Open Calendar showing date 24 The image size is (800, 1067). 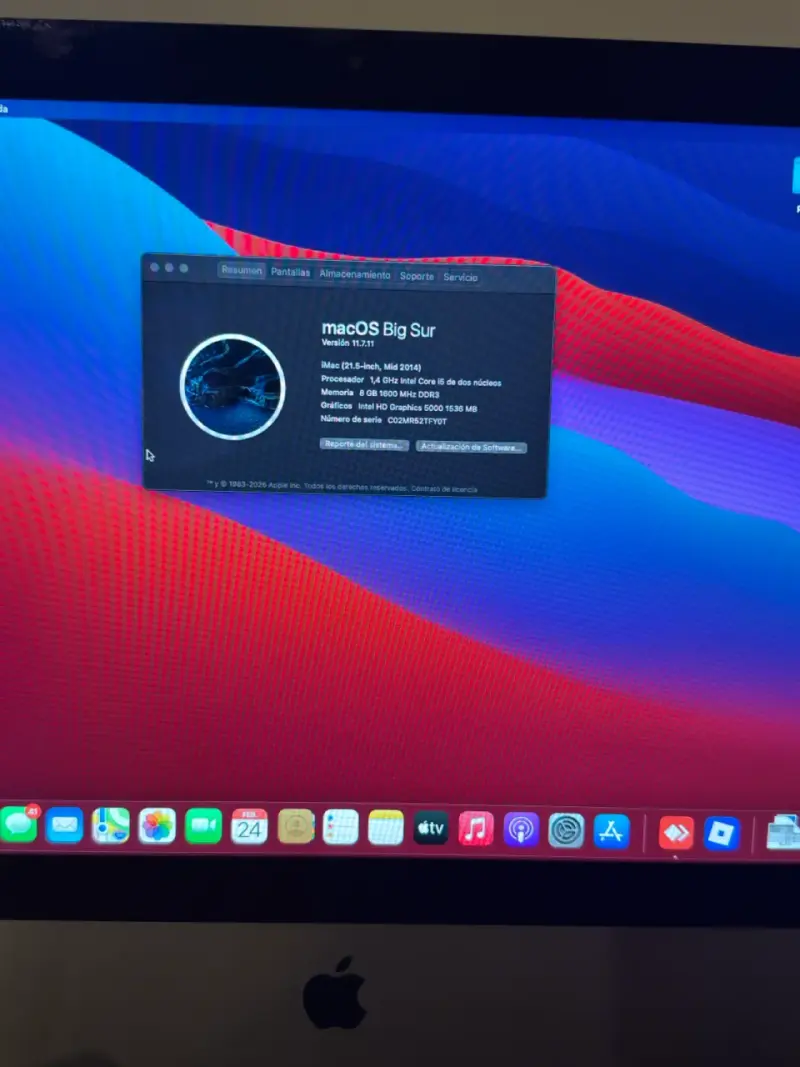pos(249,827)
